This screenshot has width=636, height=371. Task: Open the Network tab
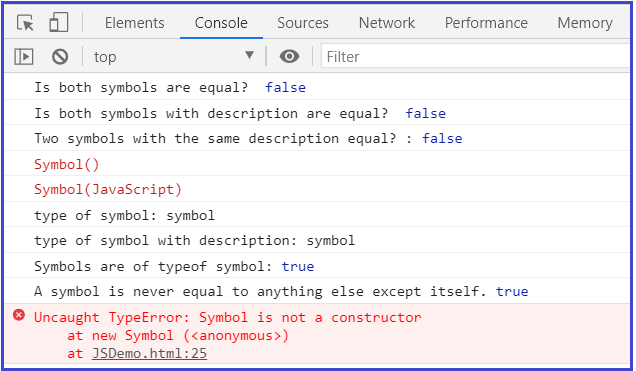(x=387, y=23)
